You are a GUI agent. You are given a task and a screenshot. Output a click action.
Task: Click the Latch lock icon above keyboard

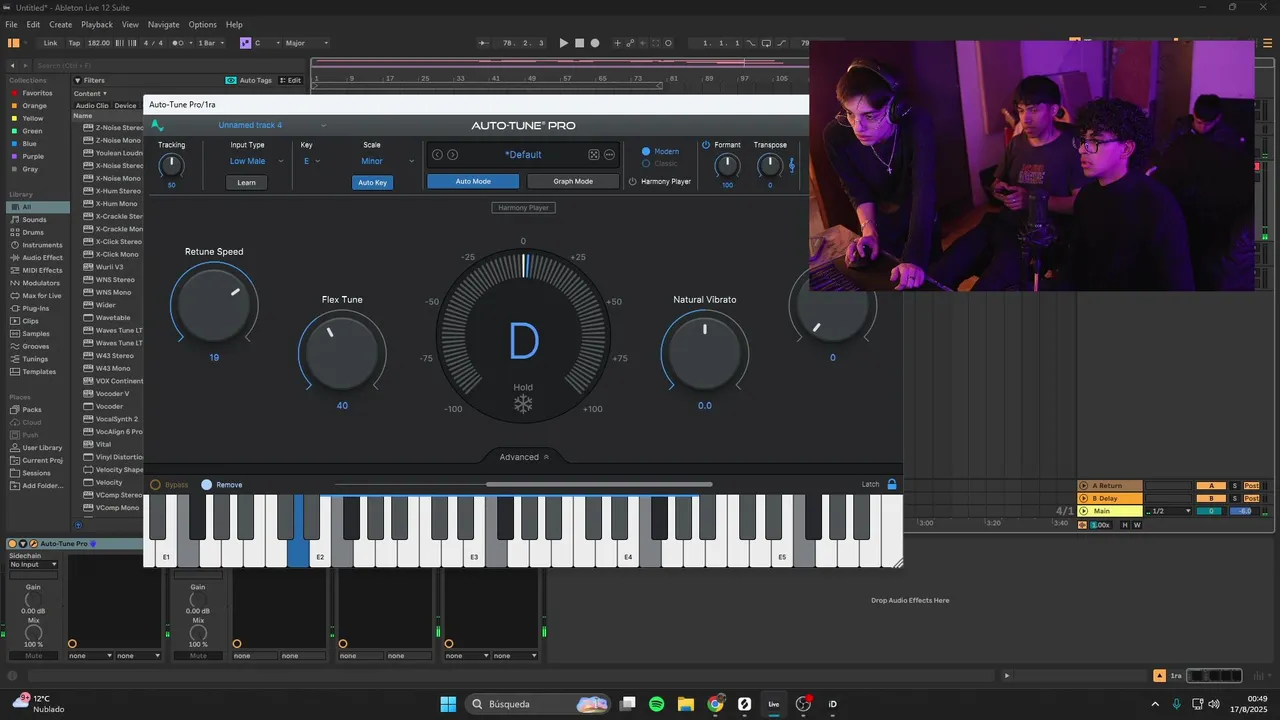point(892,484)
